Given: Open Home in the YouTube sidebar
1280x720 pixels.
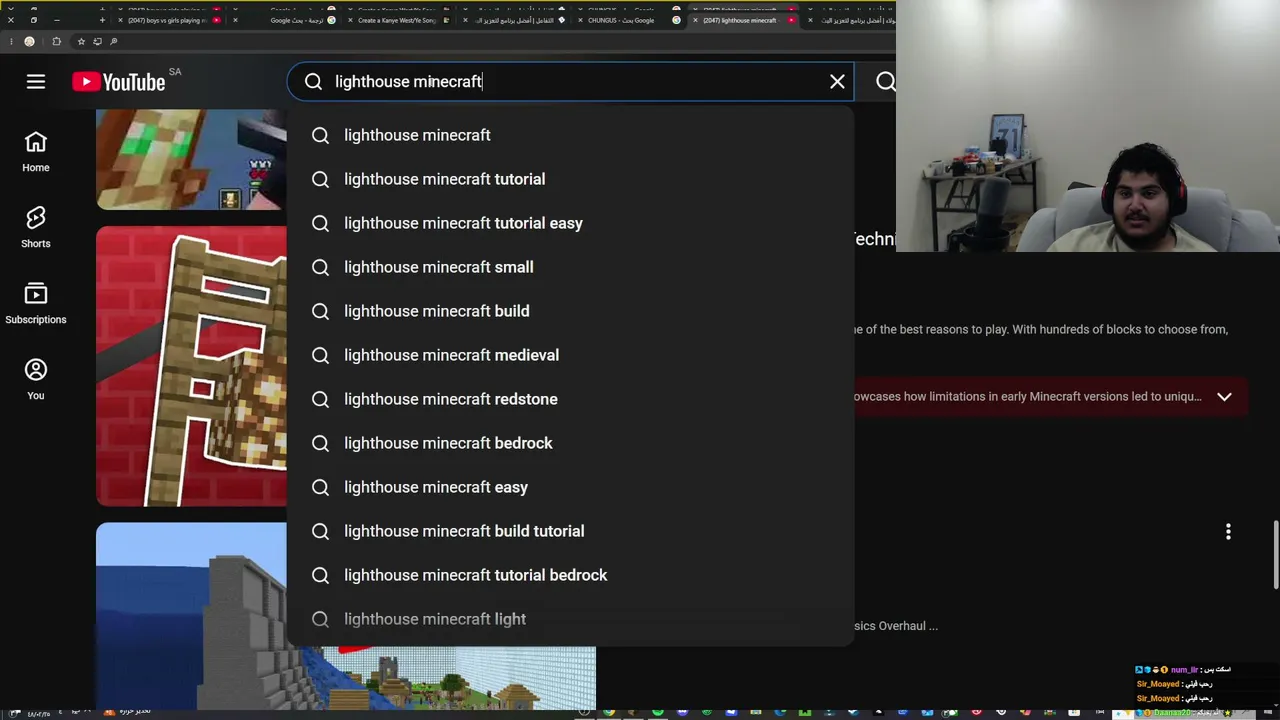Looking at the screenshot, I should [x=36, y=152].
